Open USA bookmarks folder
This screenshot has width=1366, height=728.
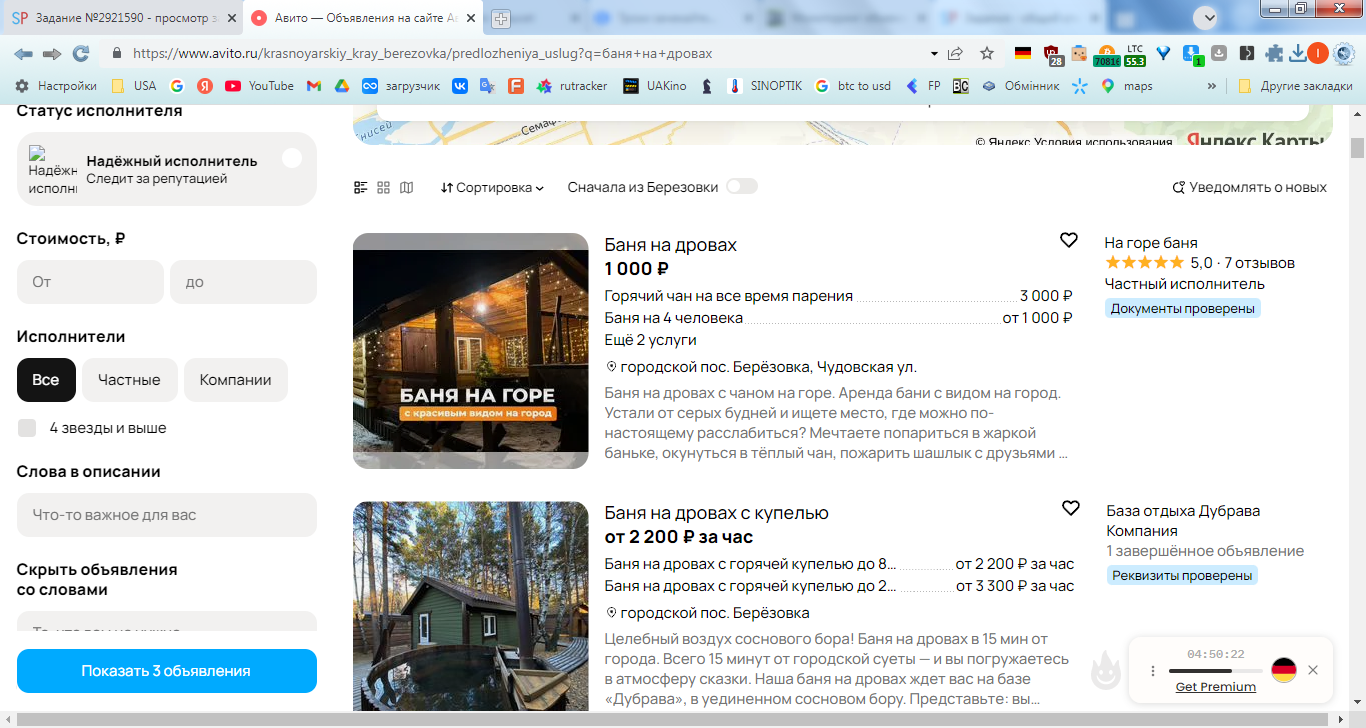(134, 86)
